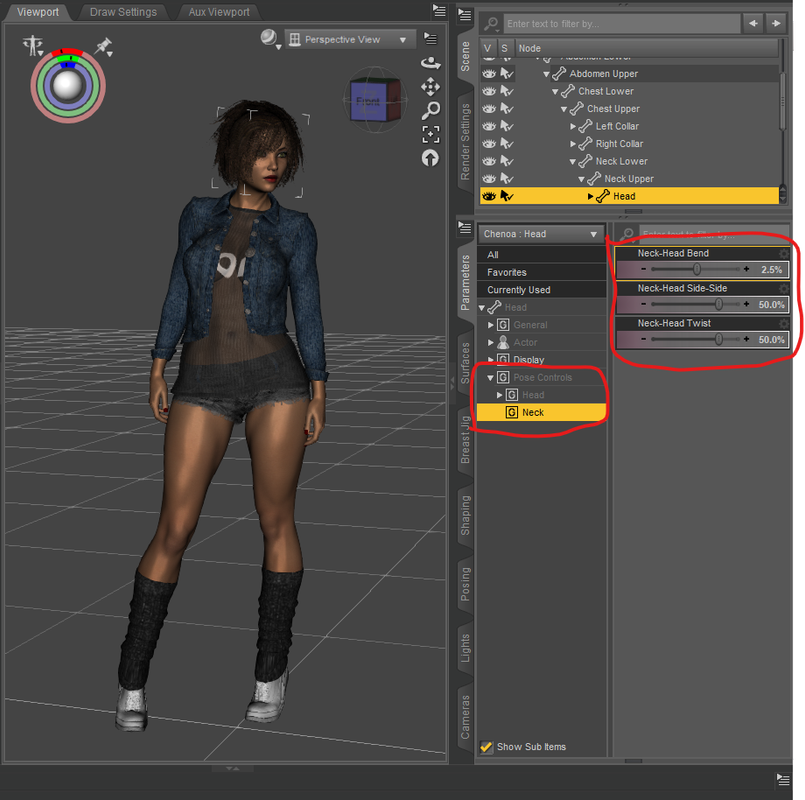Click the Neck-Head Side-Side settings gear
This screenshot has width=805, height=800.
783,288
